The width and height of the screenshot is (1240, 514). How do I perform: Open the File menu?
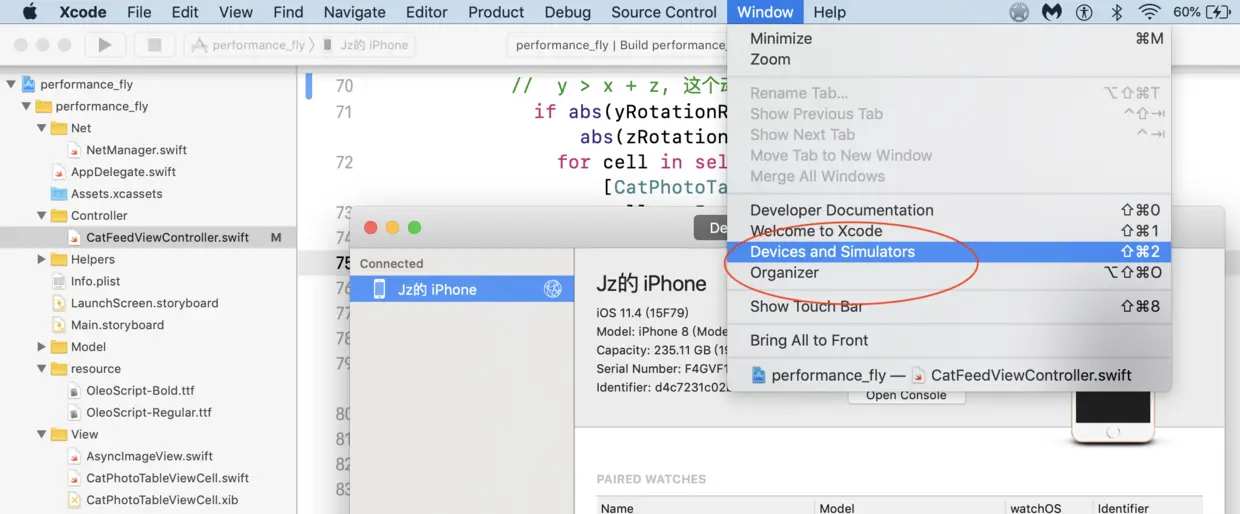(x=139, y=12)
